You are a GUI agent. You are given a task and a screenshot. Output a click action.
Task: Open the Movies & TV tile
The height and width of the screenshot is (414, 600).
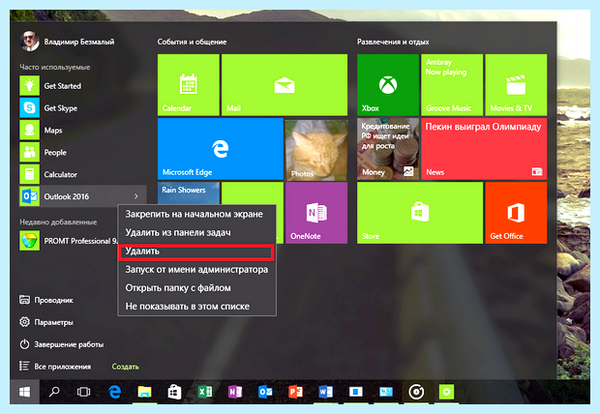pyautogui.click(x=516, y=85)
